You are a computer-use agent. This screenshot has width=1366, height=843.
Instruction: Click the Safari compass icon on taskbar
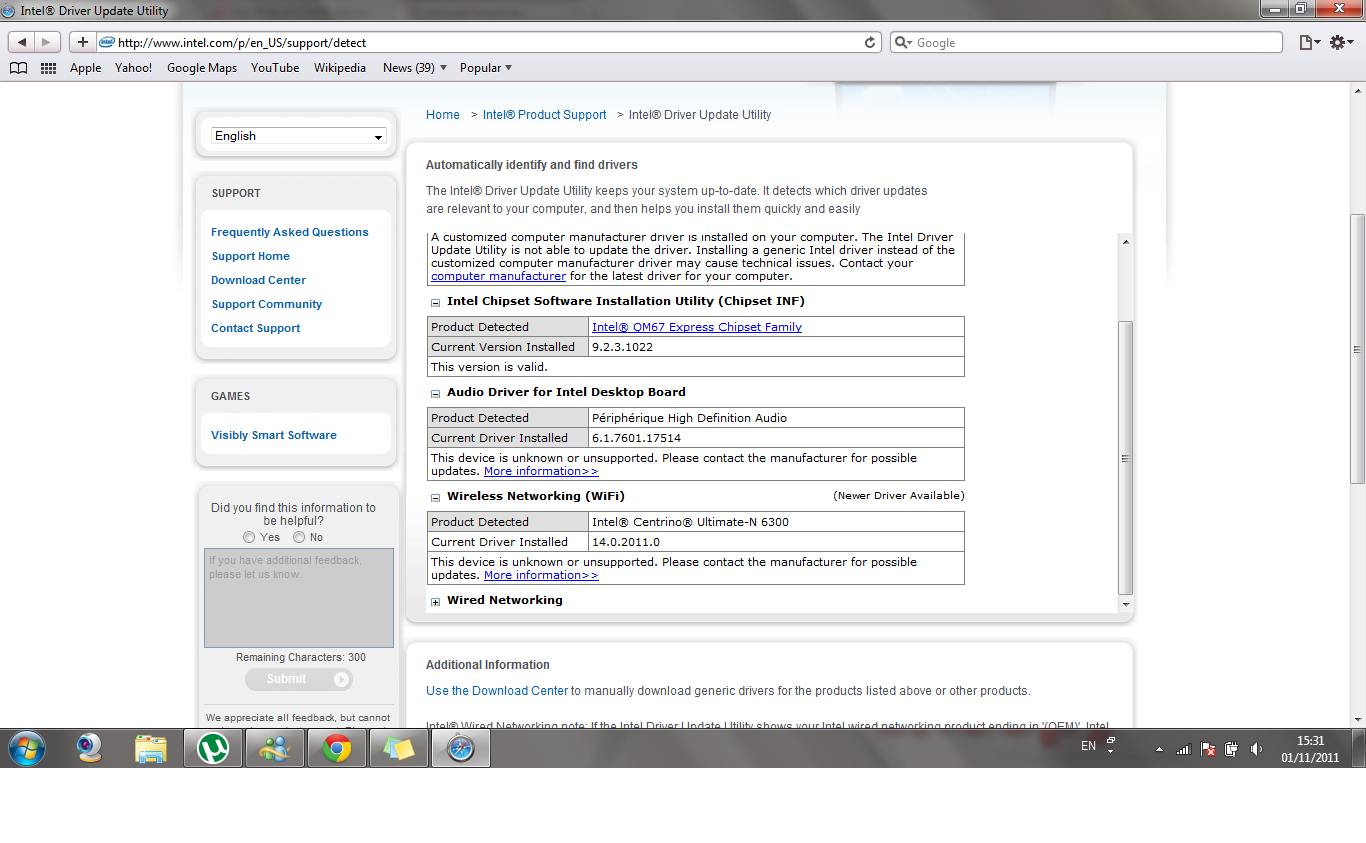[461, 748]
